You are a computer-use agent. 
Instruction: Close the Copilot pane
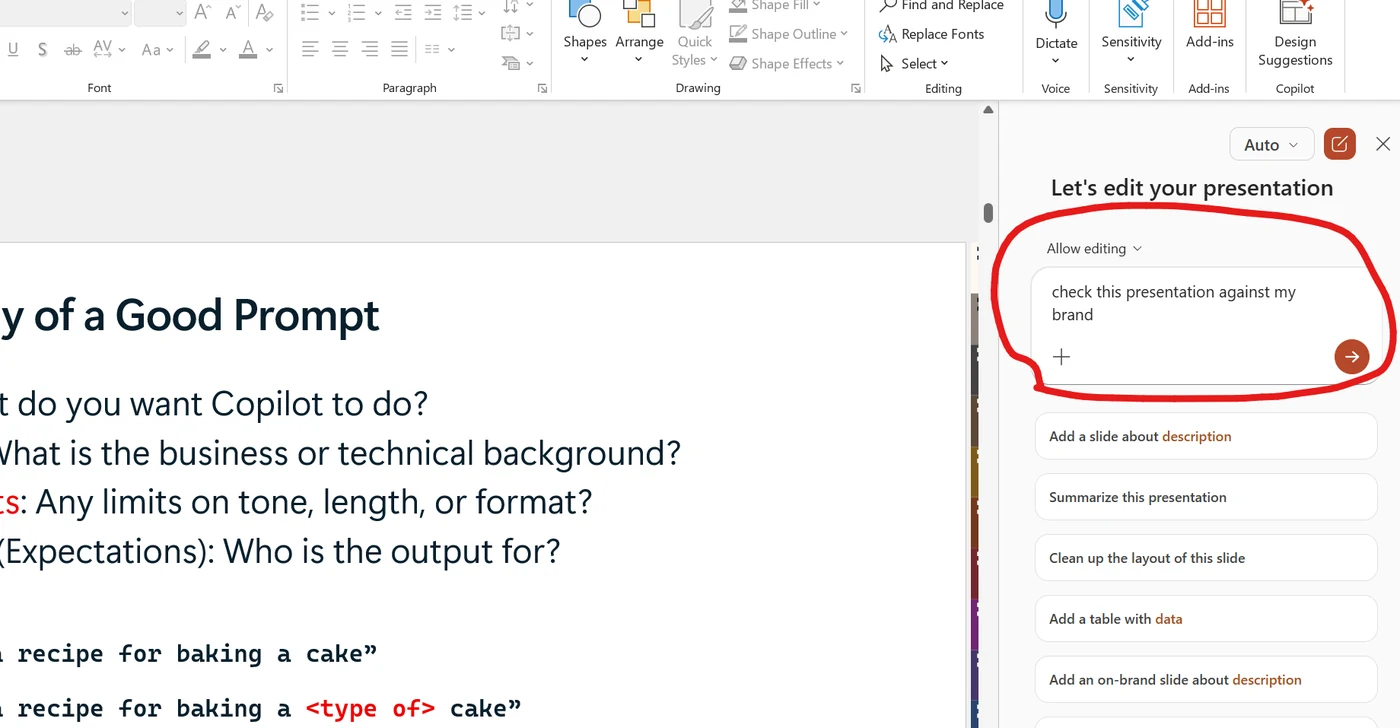pyautogui.click(x=1383, y=144)
